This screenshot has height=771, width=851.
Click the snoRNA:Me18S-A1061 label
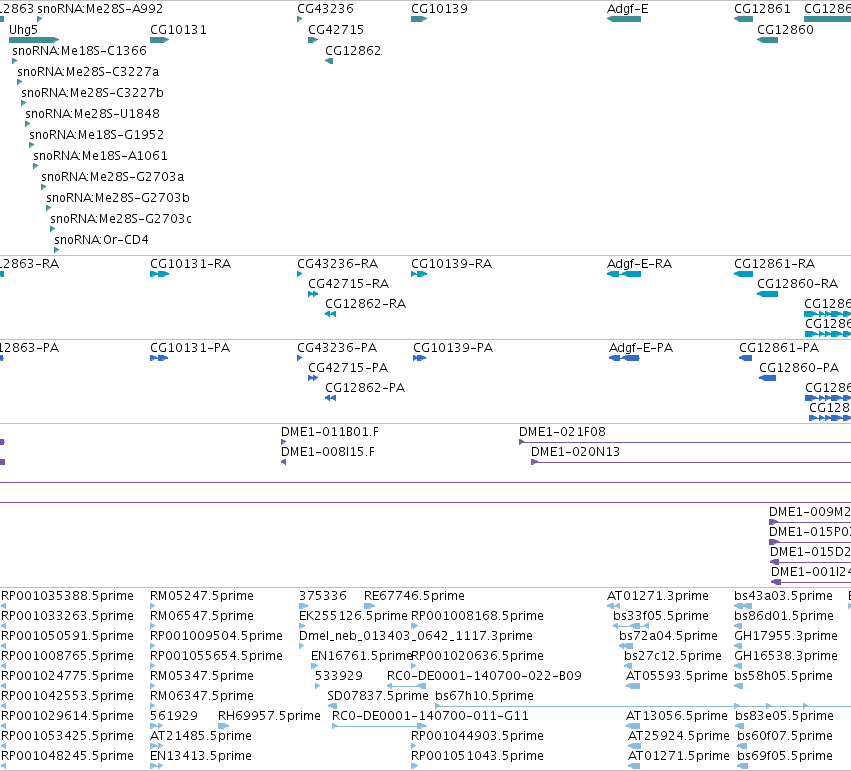coord(100,156)
